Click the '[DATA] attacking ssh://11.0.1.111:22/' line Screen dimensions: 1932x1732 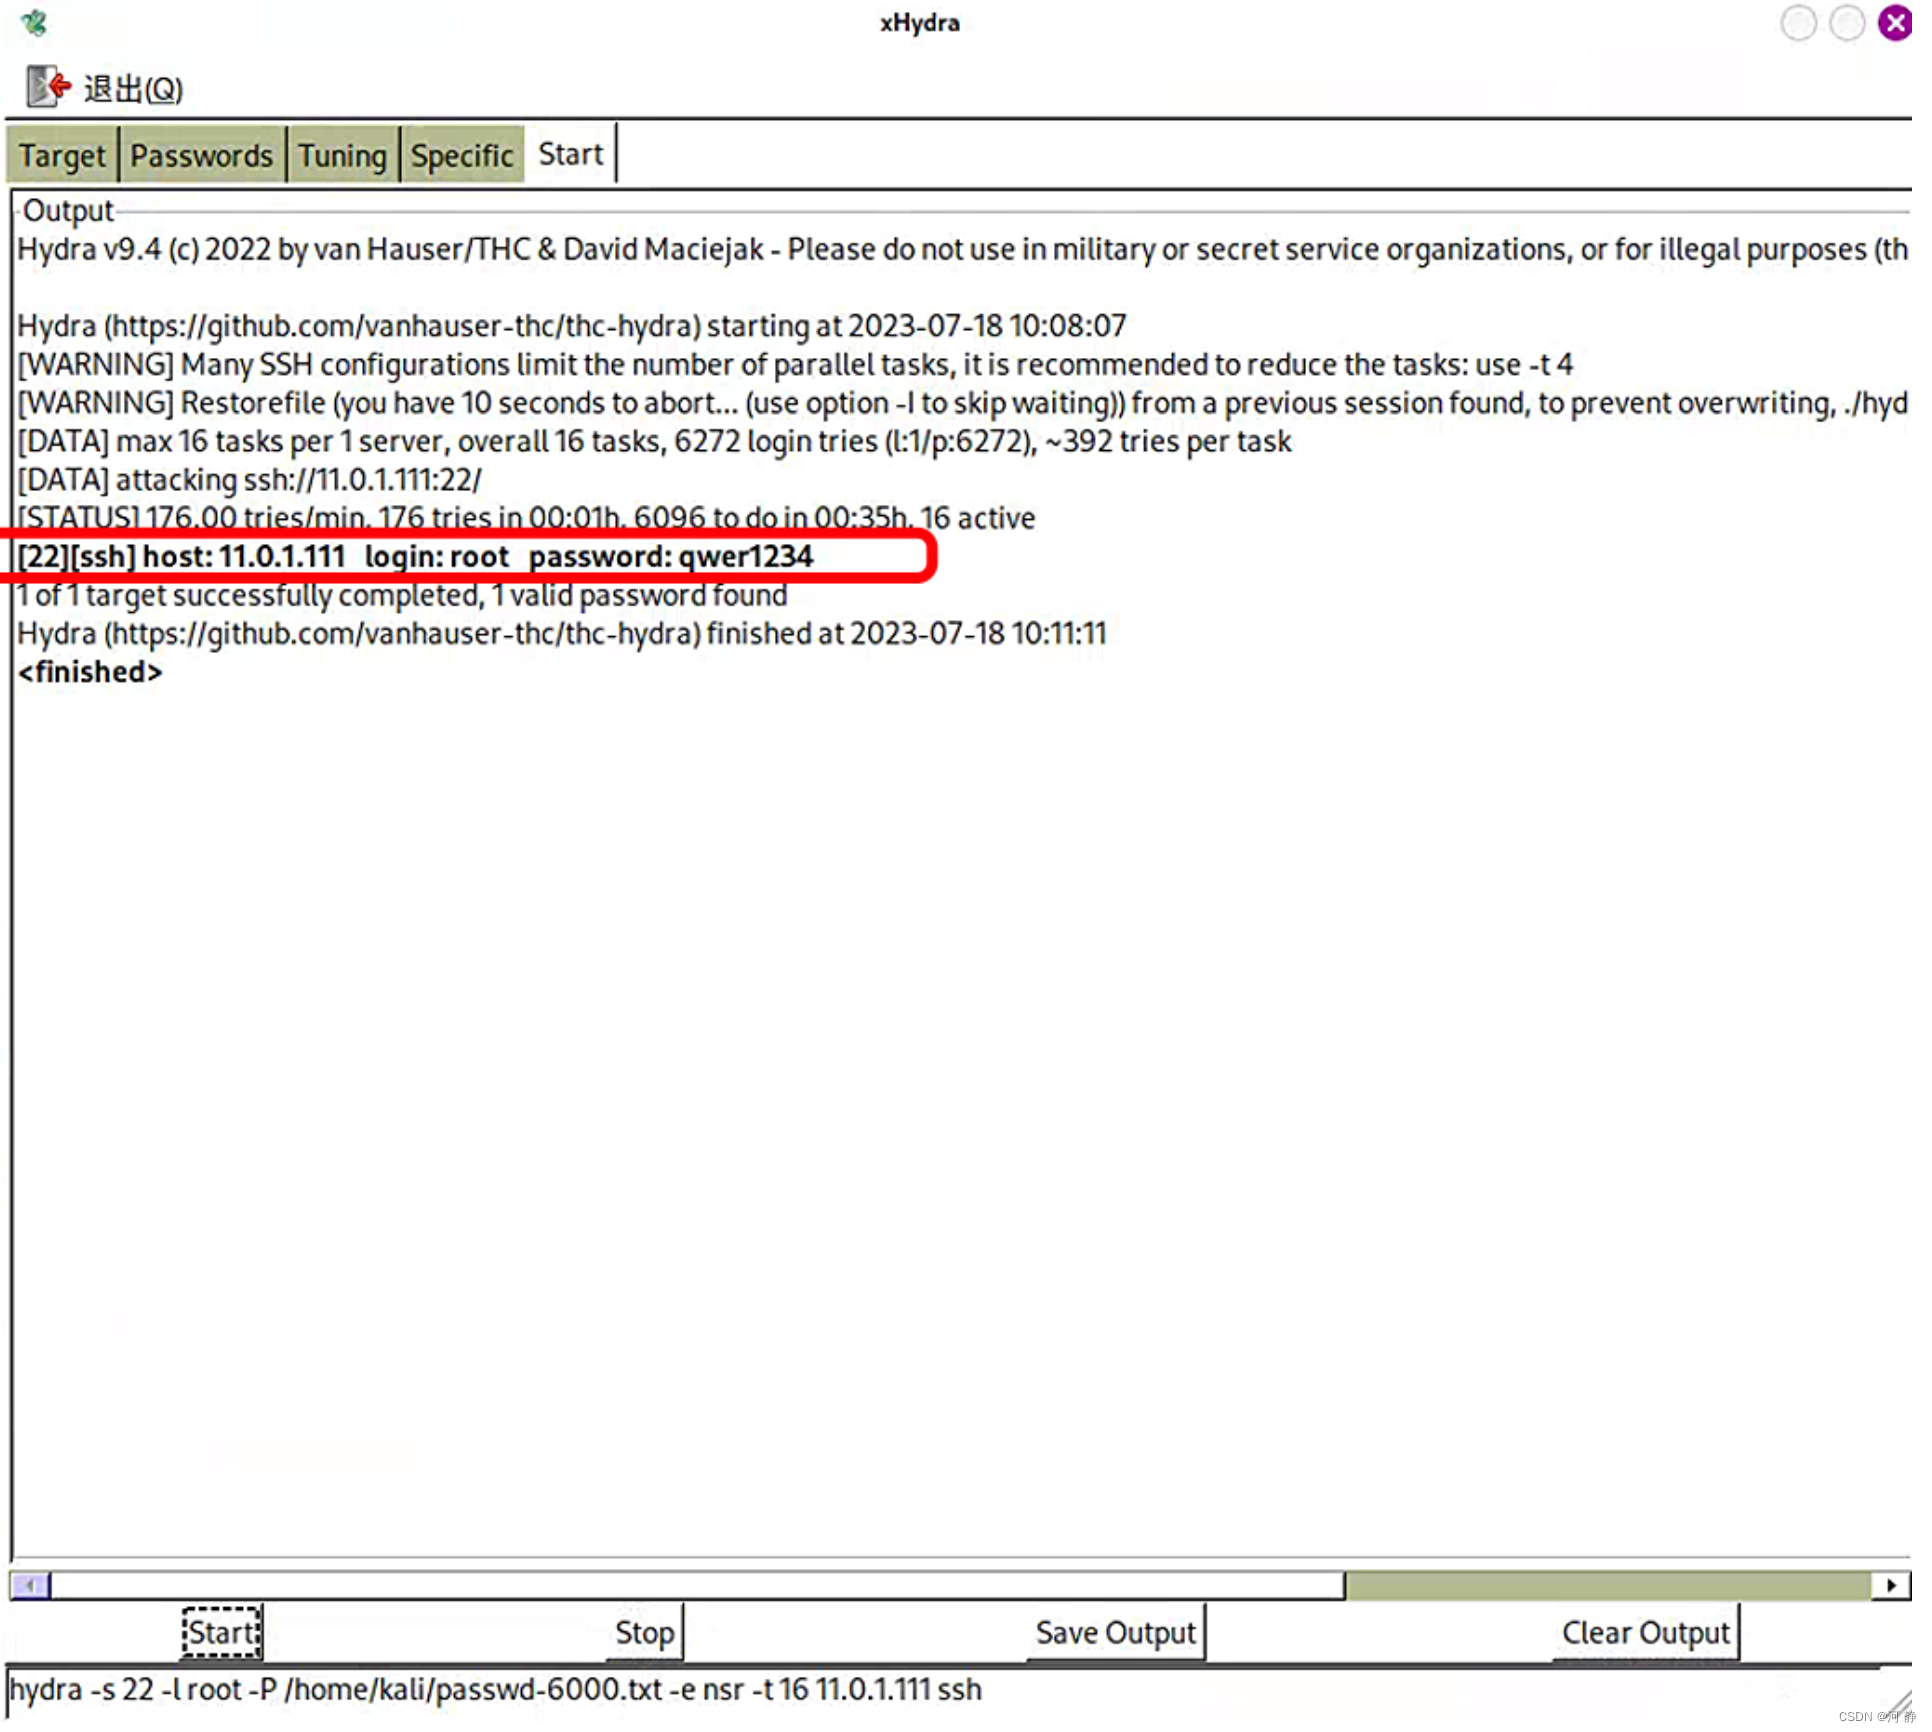pyautogui.click(x=250, y=482)
